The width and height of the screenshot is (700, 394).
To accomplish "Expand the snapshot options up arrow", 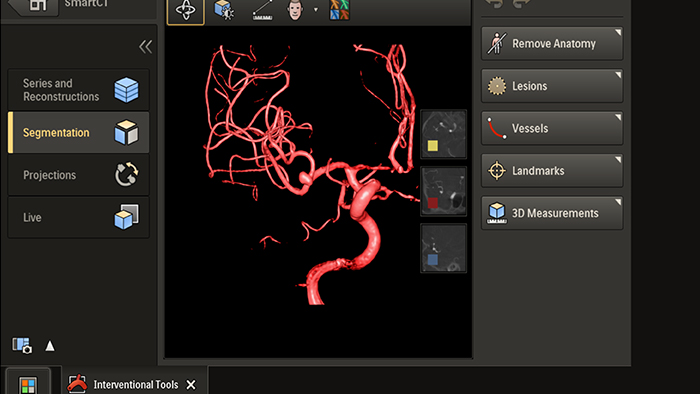I will [x=50, y=346].
